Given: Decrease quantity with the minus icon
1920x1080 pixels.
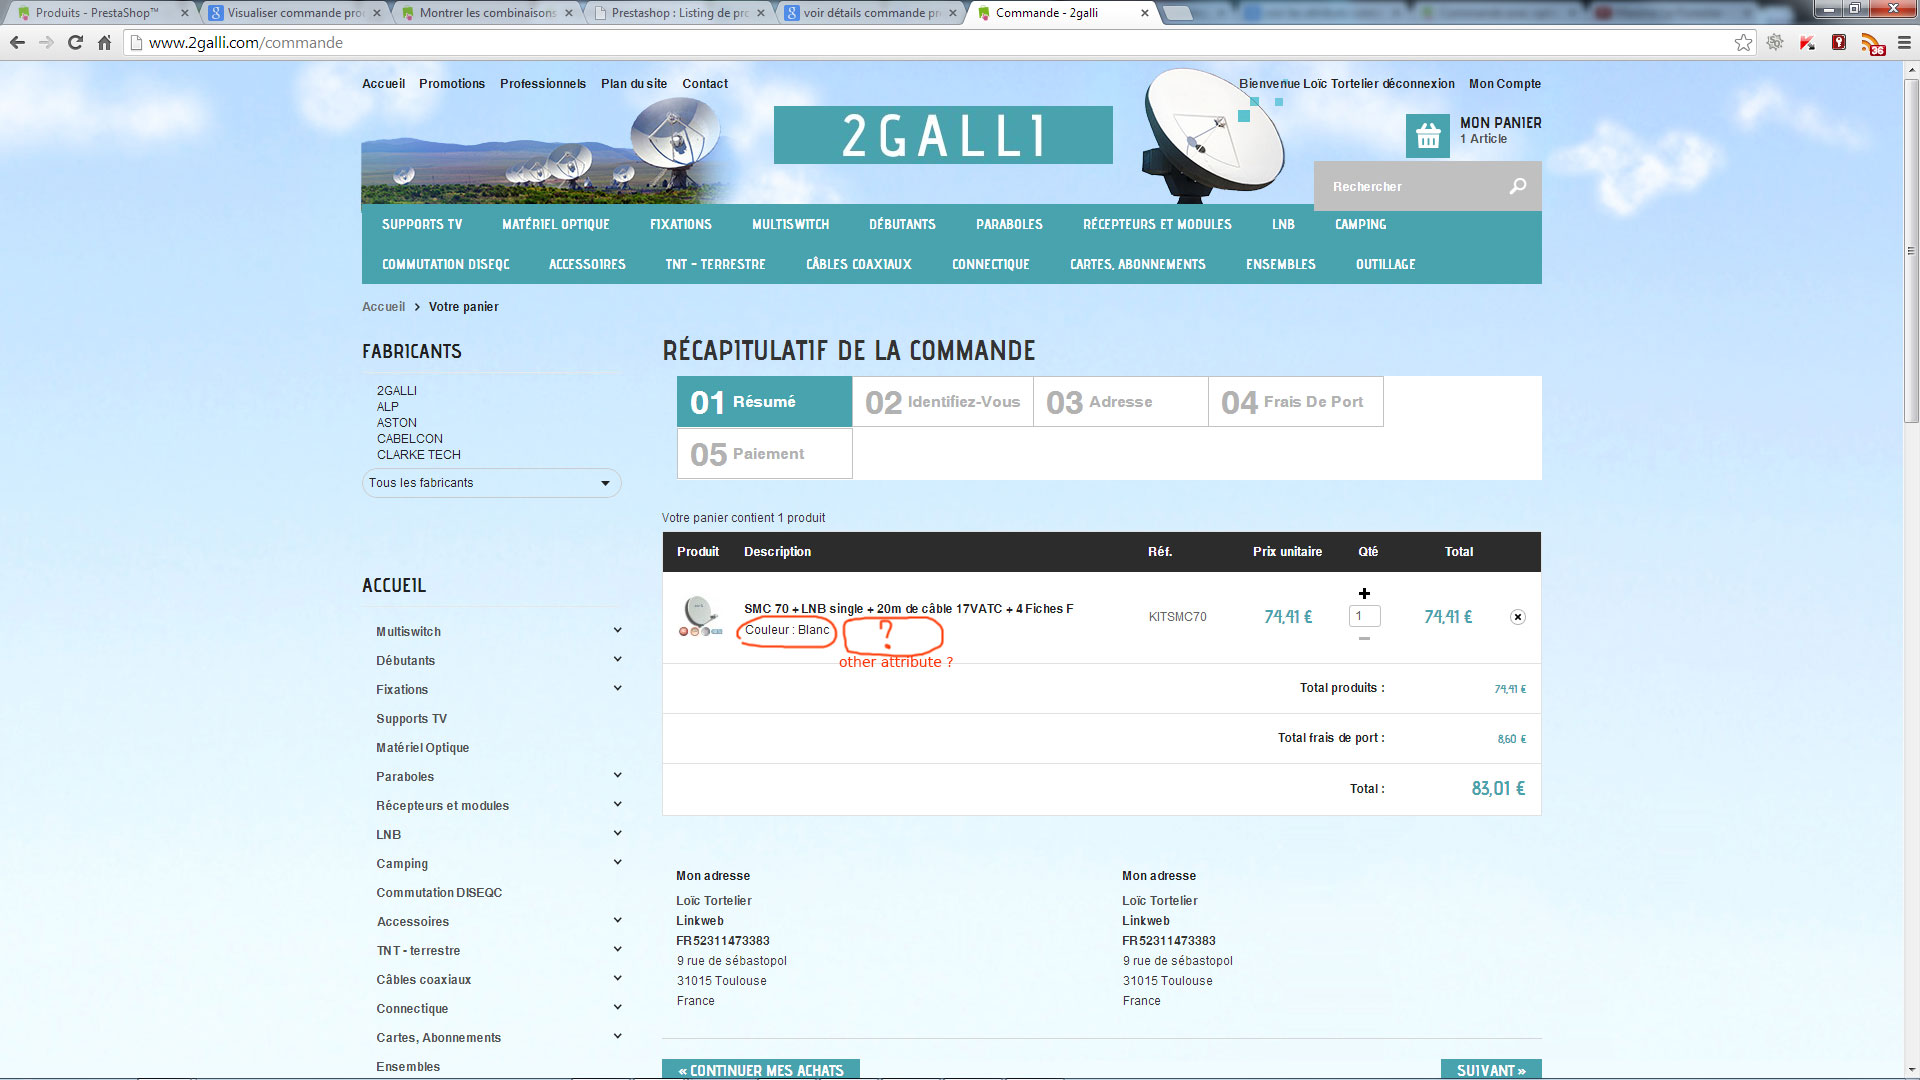Looking at the screenshot, I should [1364, 638].
